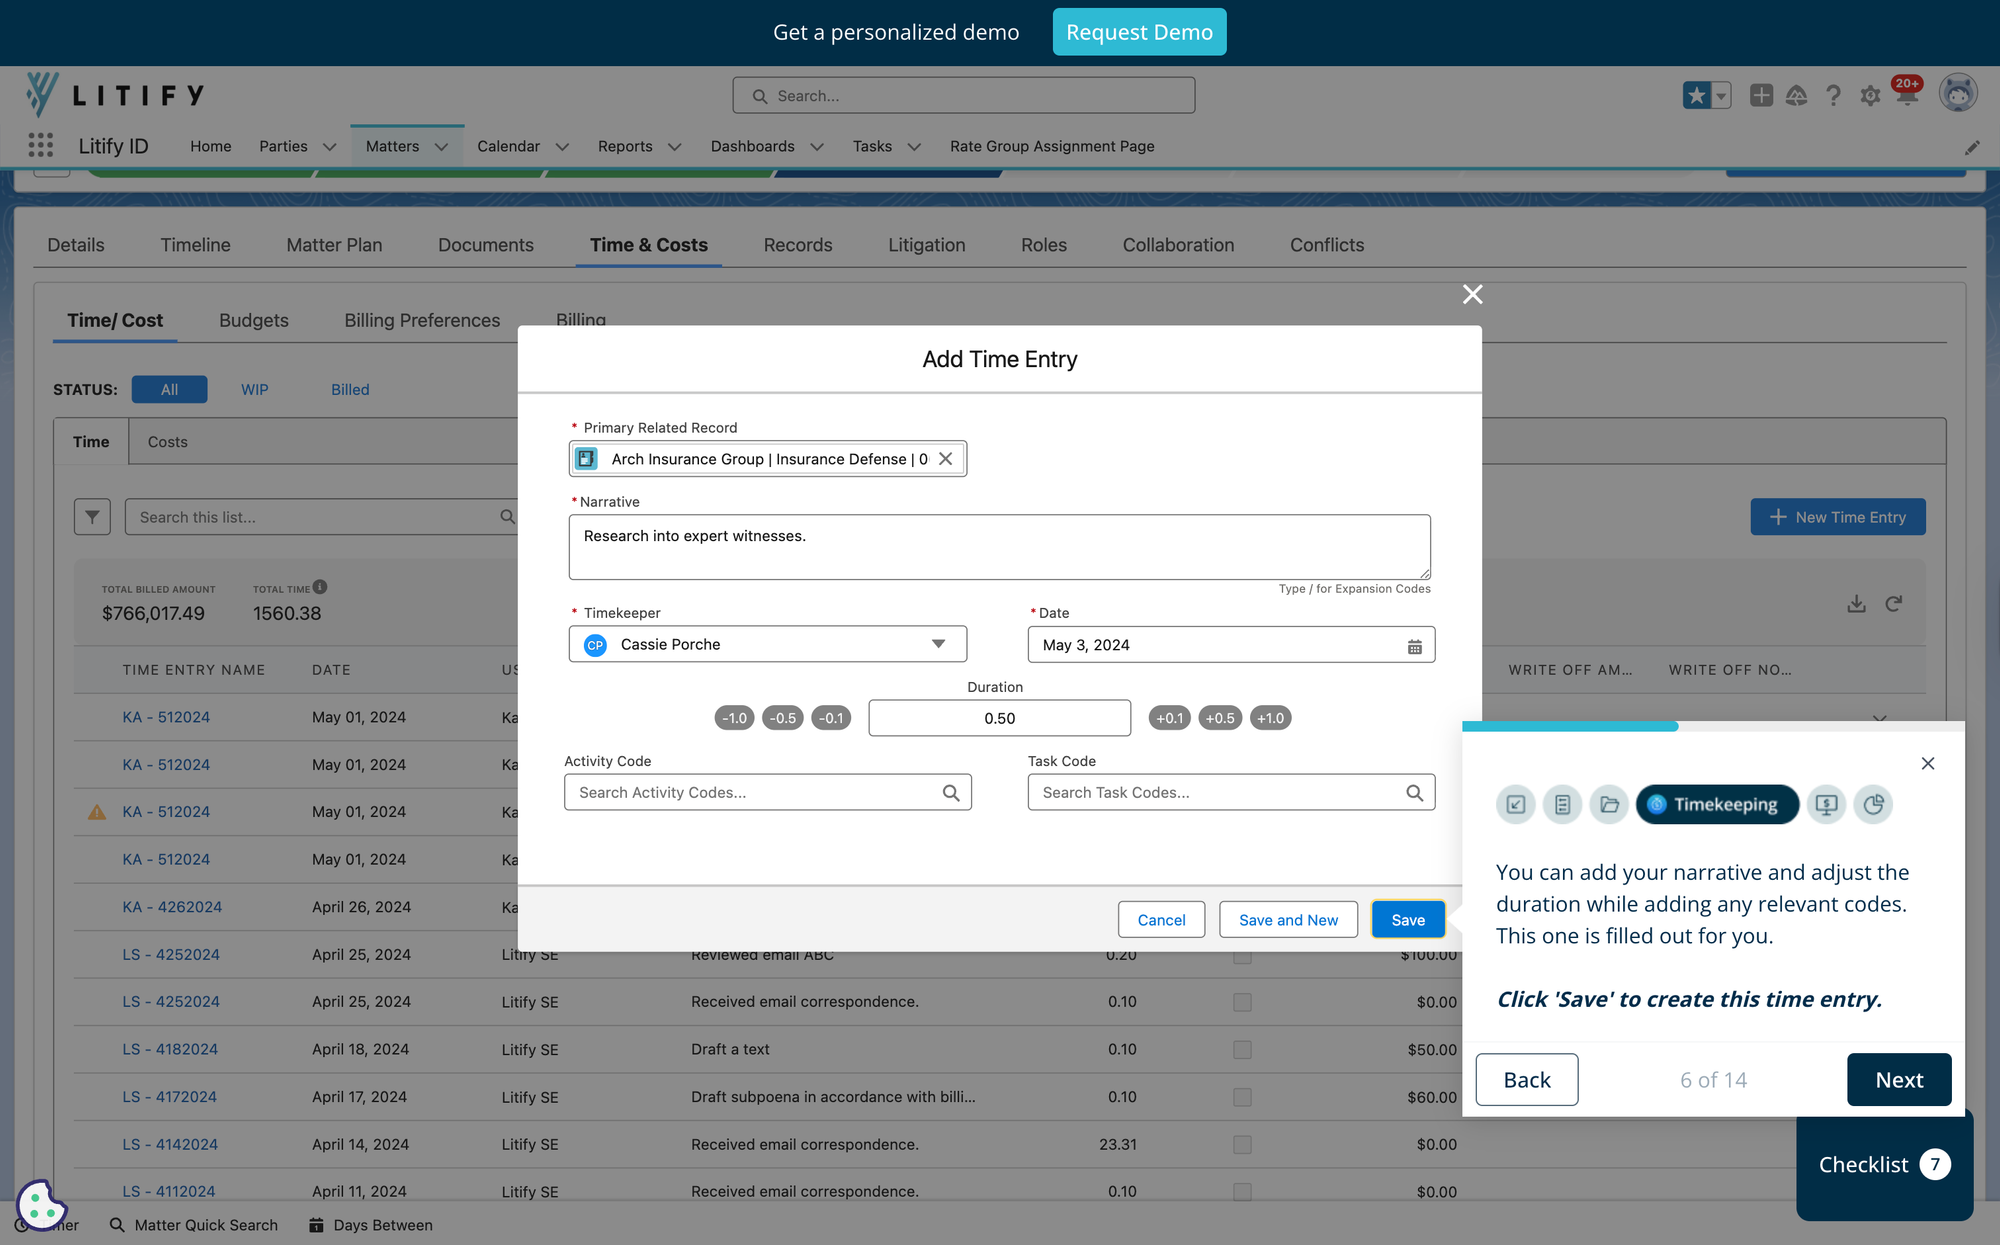
Task: Select WIP status filter
Action: point(254,390)
